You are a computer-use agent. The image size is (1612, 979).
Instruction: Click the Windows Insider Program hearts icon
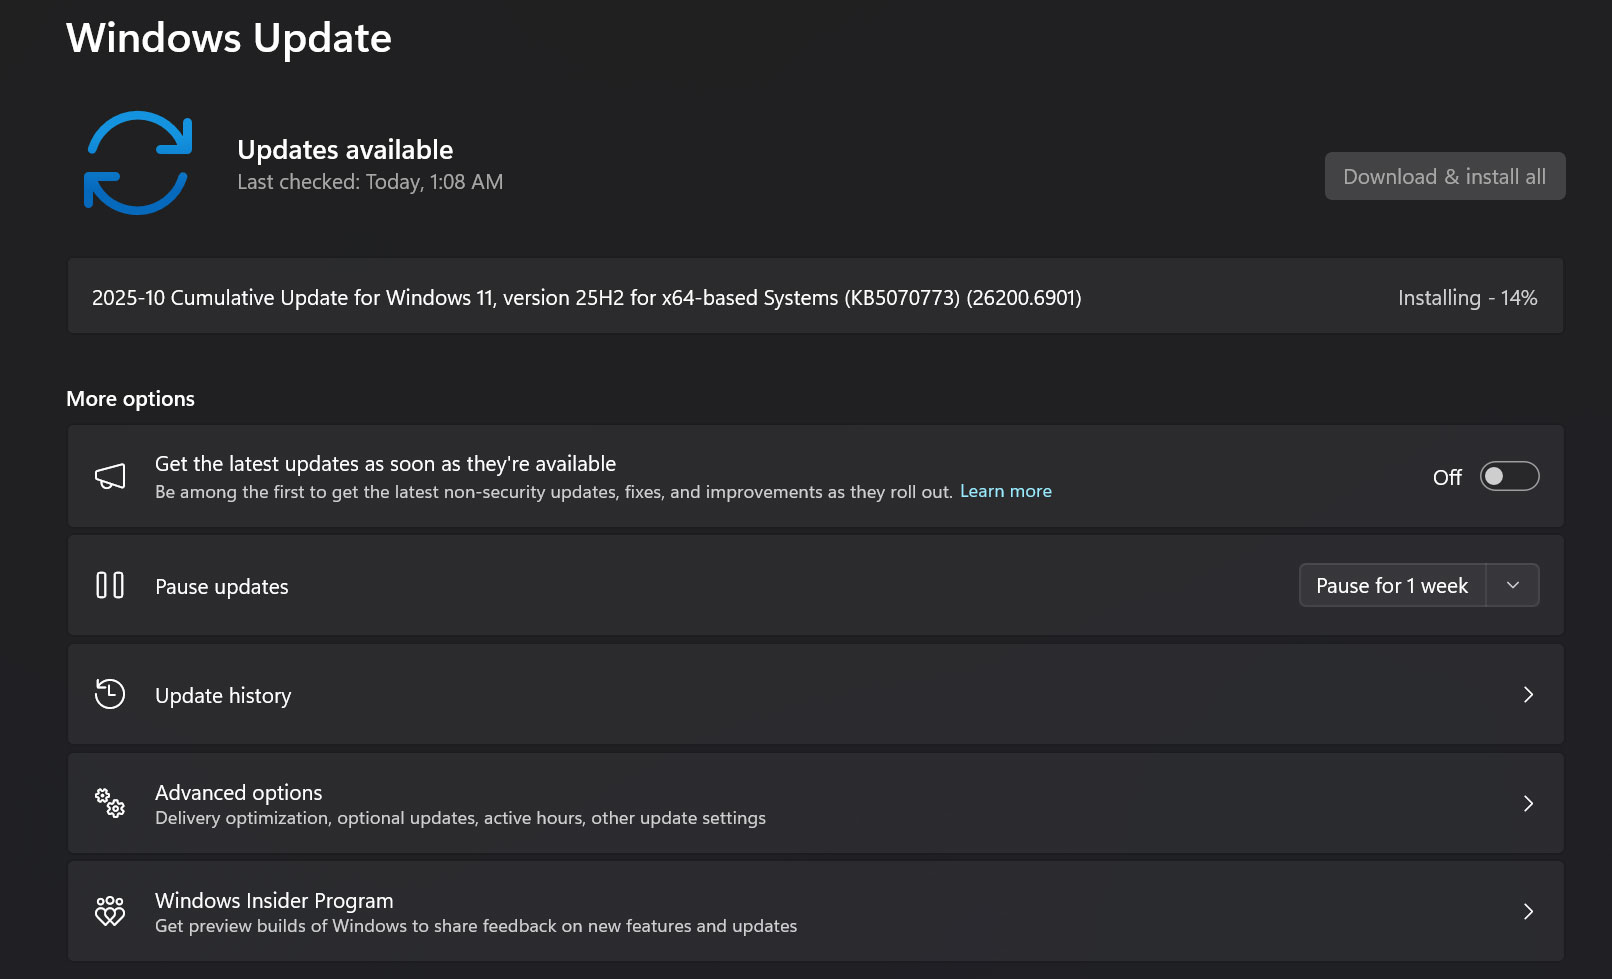[x=110, y=911]
